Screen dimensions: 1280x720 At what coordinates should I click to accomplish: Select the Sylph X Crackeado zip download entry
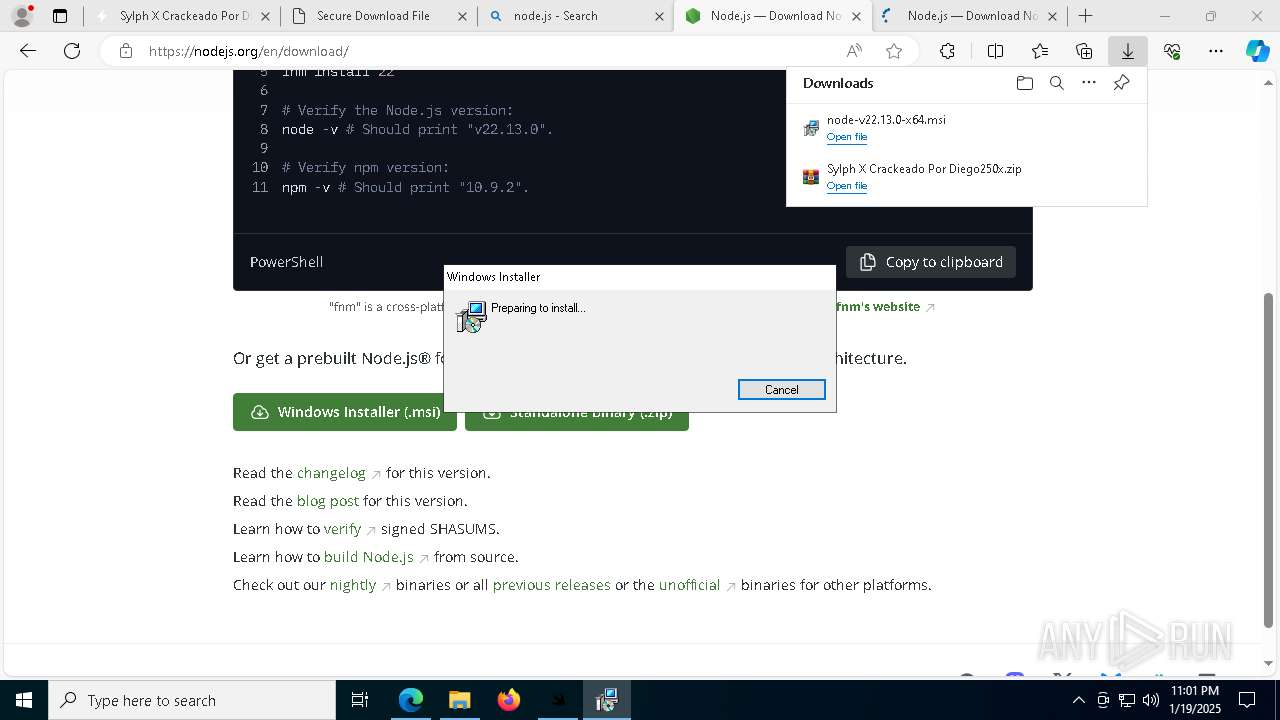[x=966, y=177]
